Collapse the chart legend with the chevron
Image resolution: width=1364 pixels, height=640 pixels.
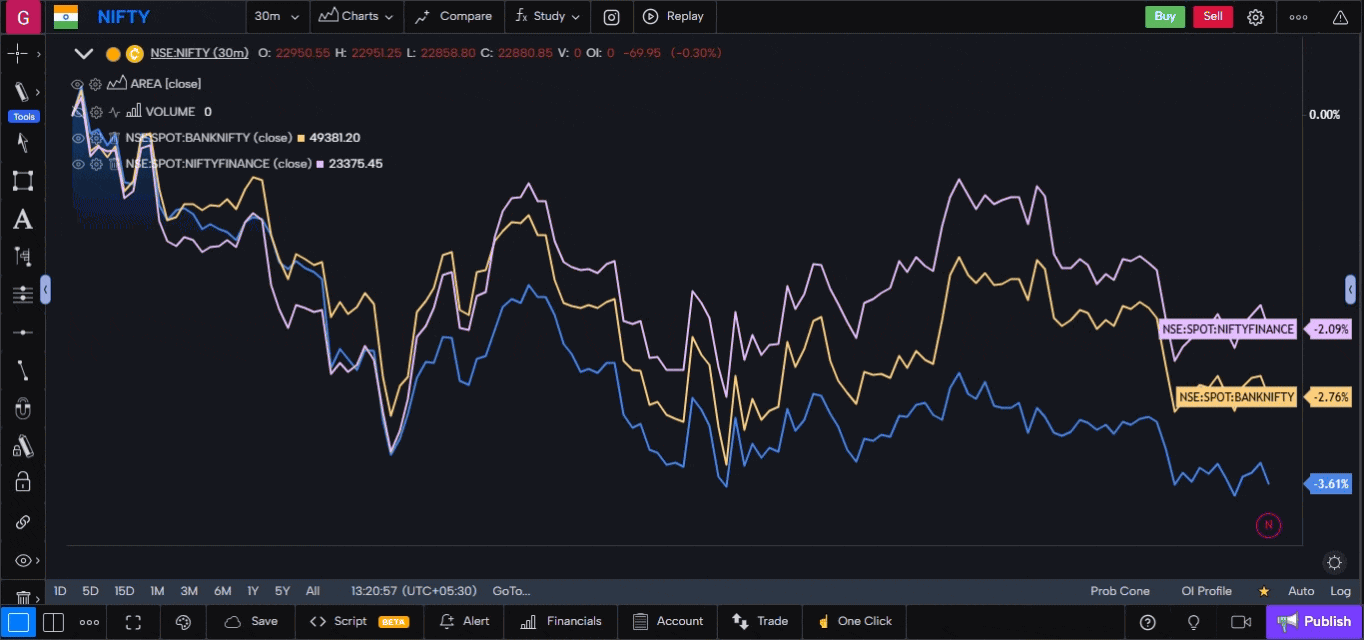(x=83, y=53)
